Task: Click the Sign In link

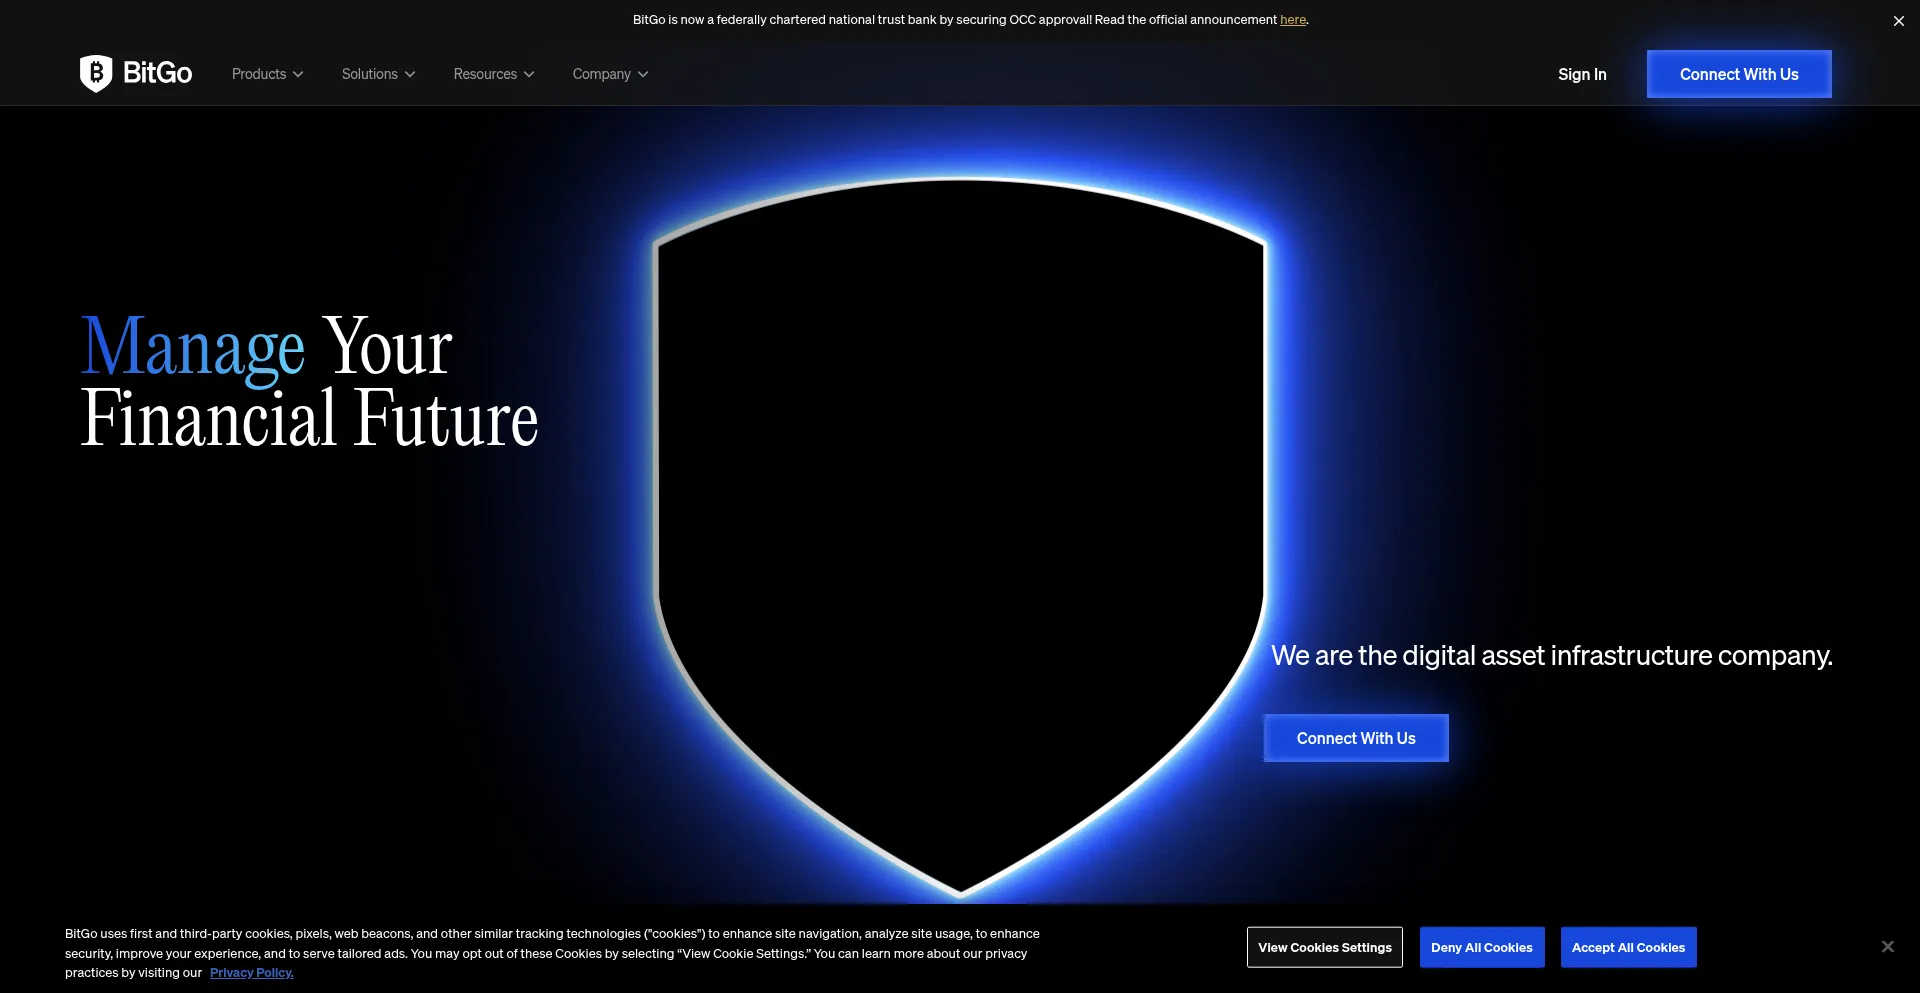Action: pos(1582,74)
